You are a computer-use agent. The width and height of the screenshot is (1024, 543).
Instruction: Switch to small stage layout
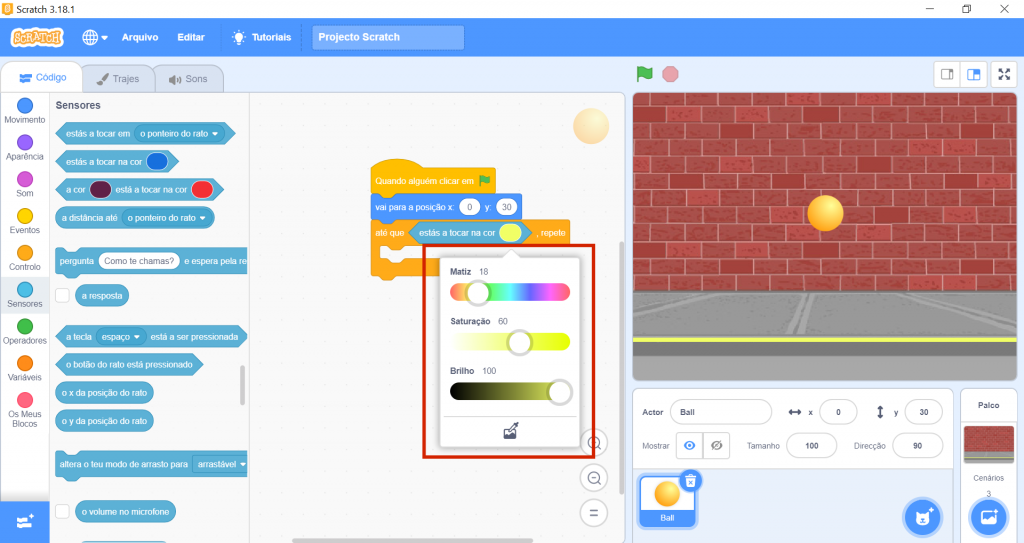[947, 74]
